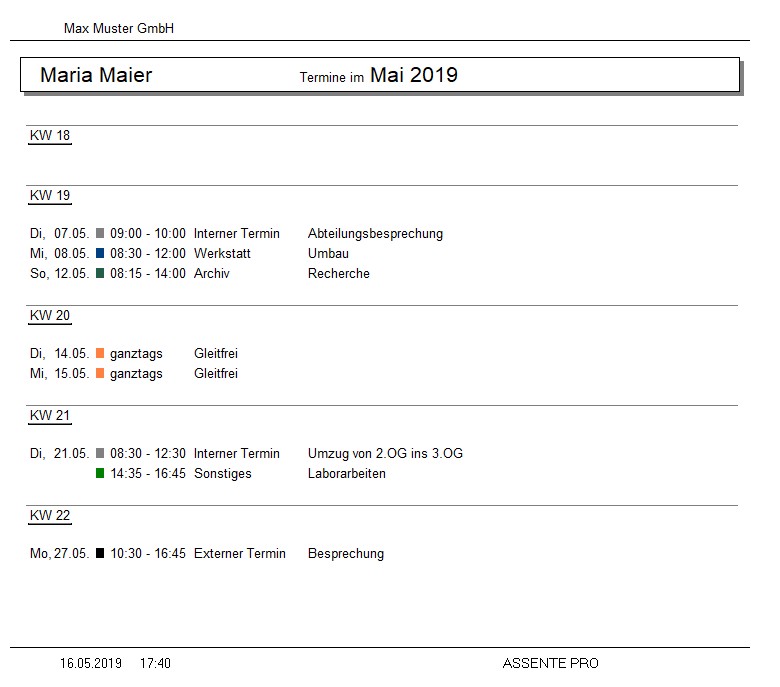Click 'Interner Termin' on the 21.05. row

tap(237, 453)
